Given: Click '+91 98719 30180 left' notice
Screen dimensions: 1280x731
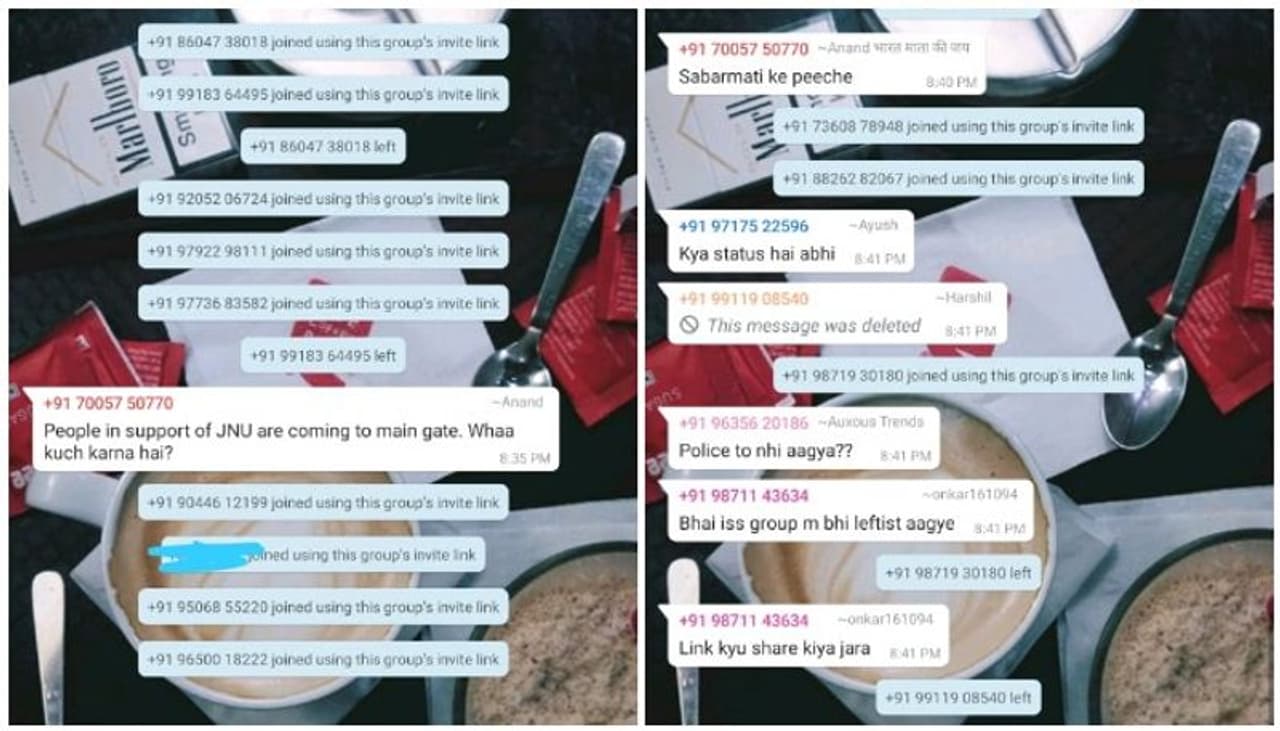Looking at the screenshot, I should pos(958,573).
